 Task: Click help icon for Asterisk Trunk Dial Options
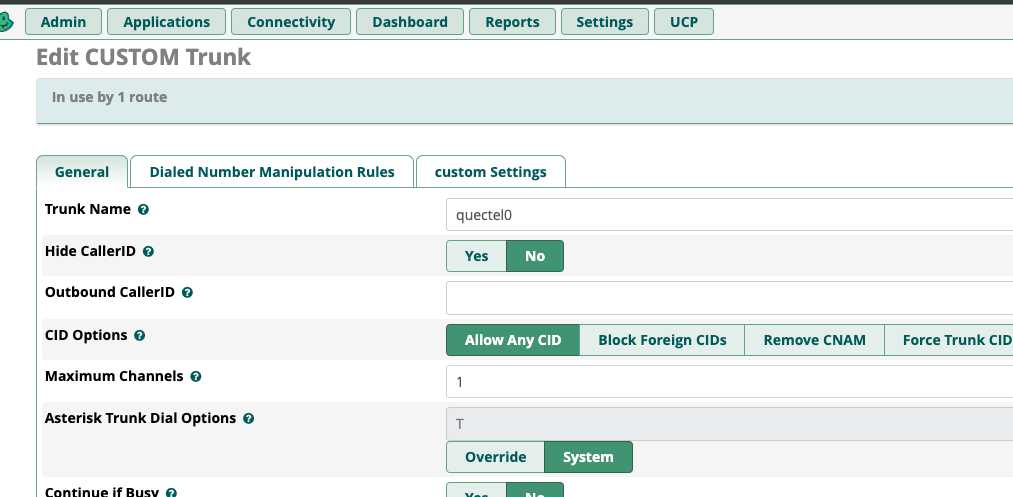tap(248, 419)
